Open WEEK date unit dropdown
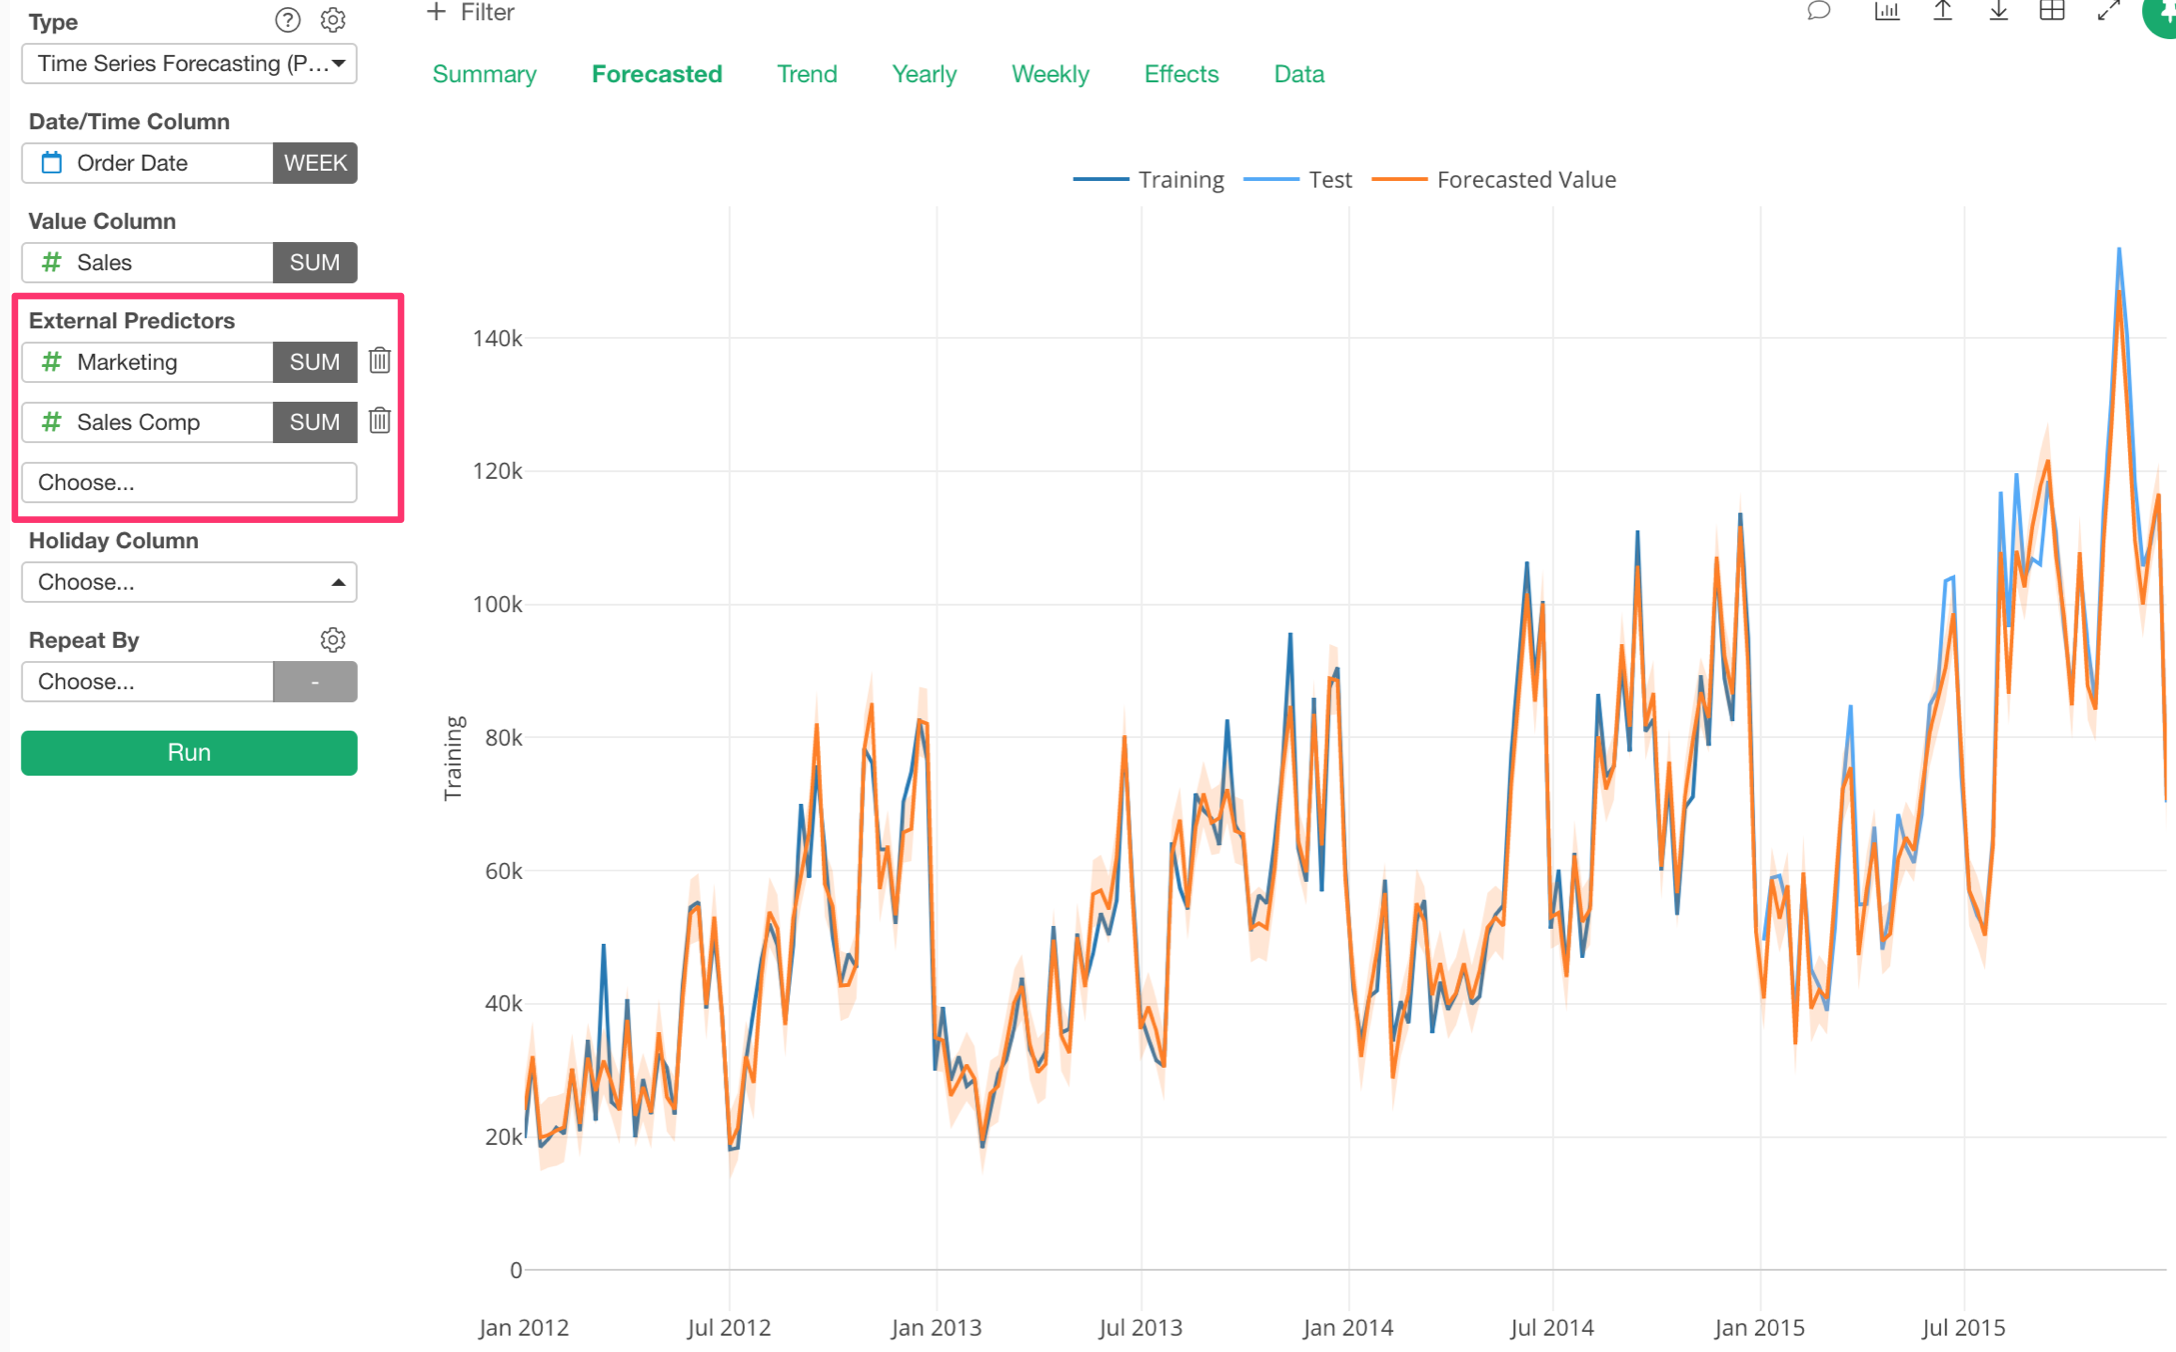Viewport: 2176px width, 1352px height. [315, 163]
